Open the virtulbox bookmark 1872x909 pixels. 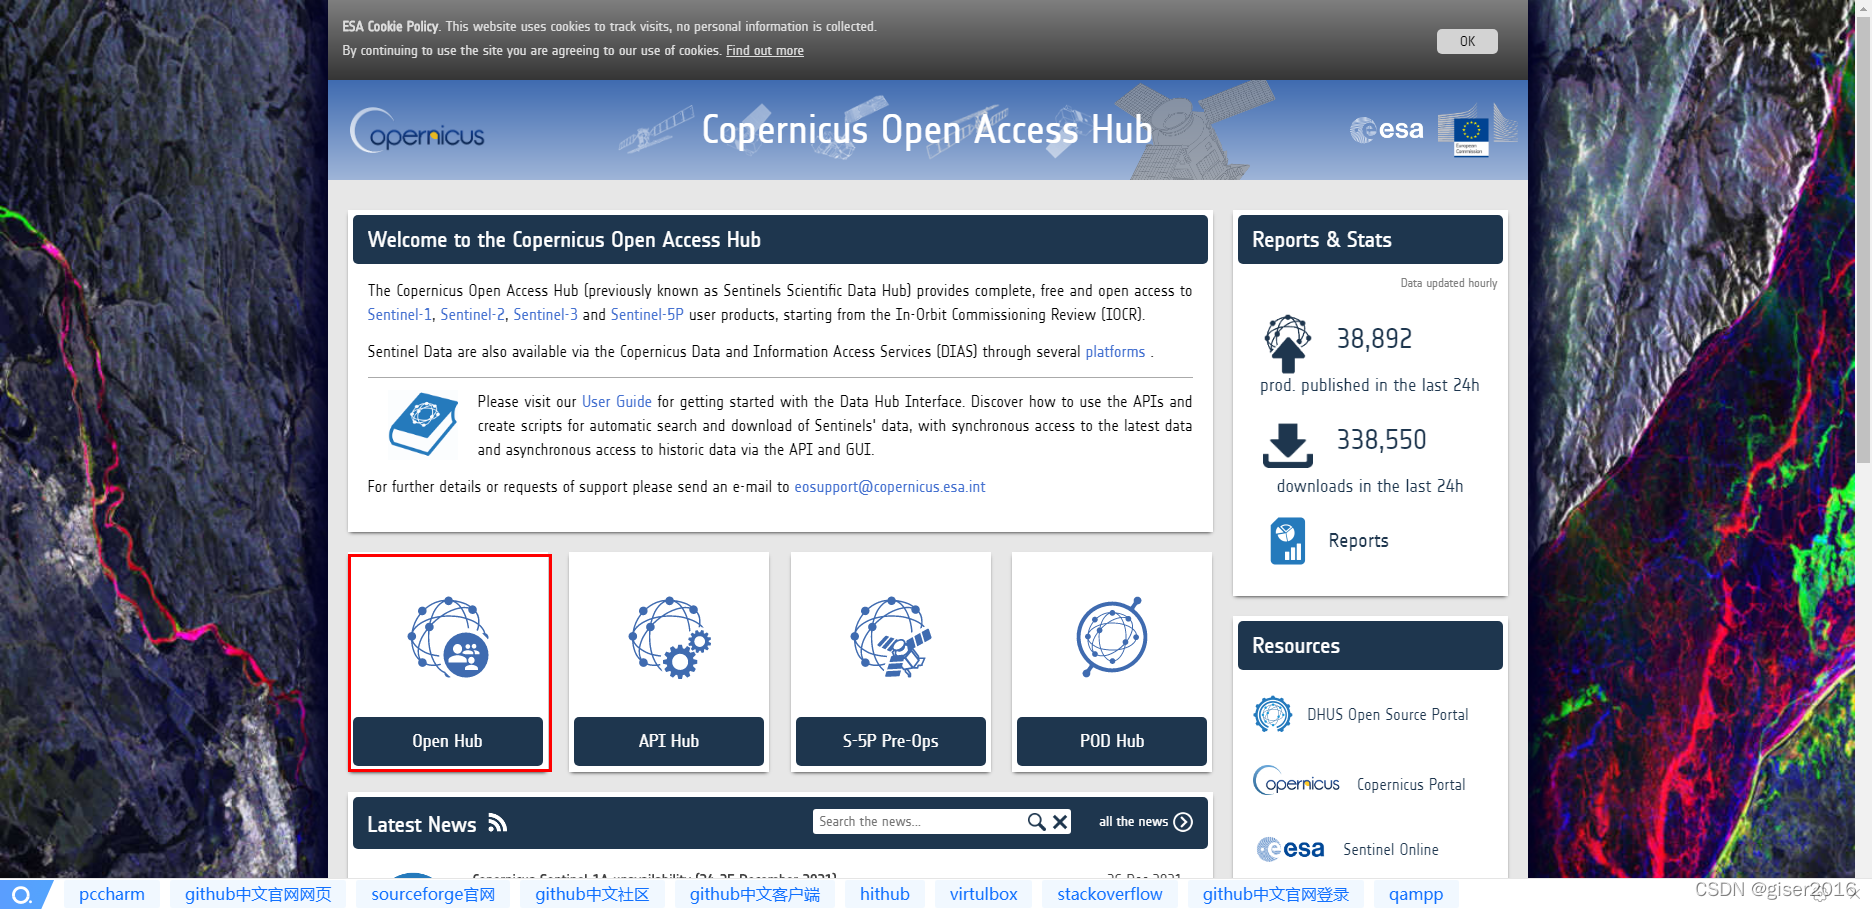(x=984, y=894)
